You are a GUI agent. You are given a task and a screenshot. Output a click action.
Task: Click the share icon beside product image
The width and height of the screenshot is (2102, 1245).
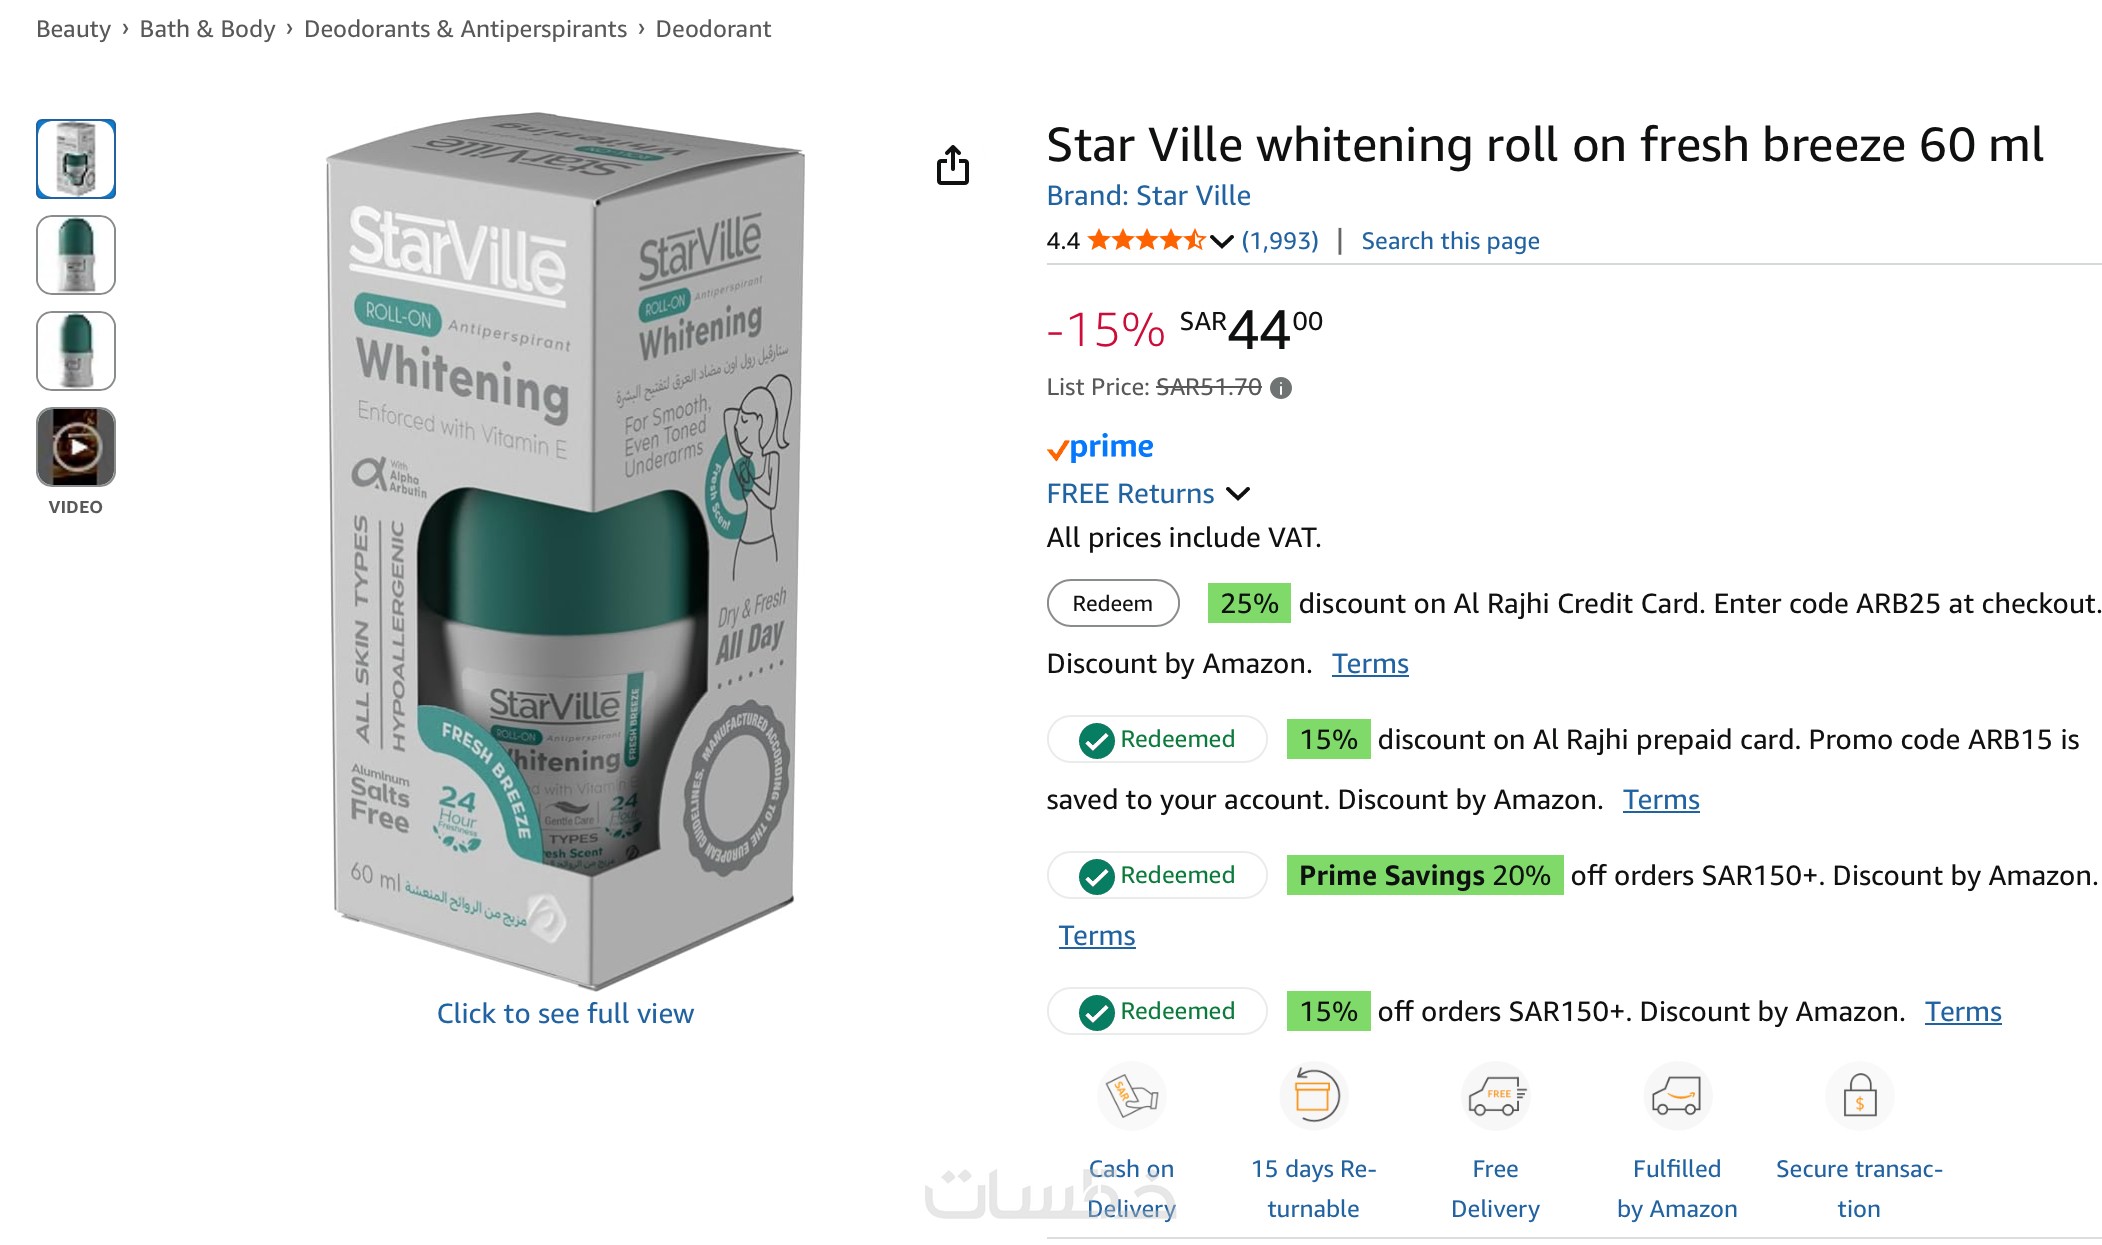pos(952,166)
